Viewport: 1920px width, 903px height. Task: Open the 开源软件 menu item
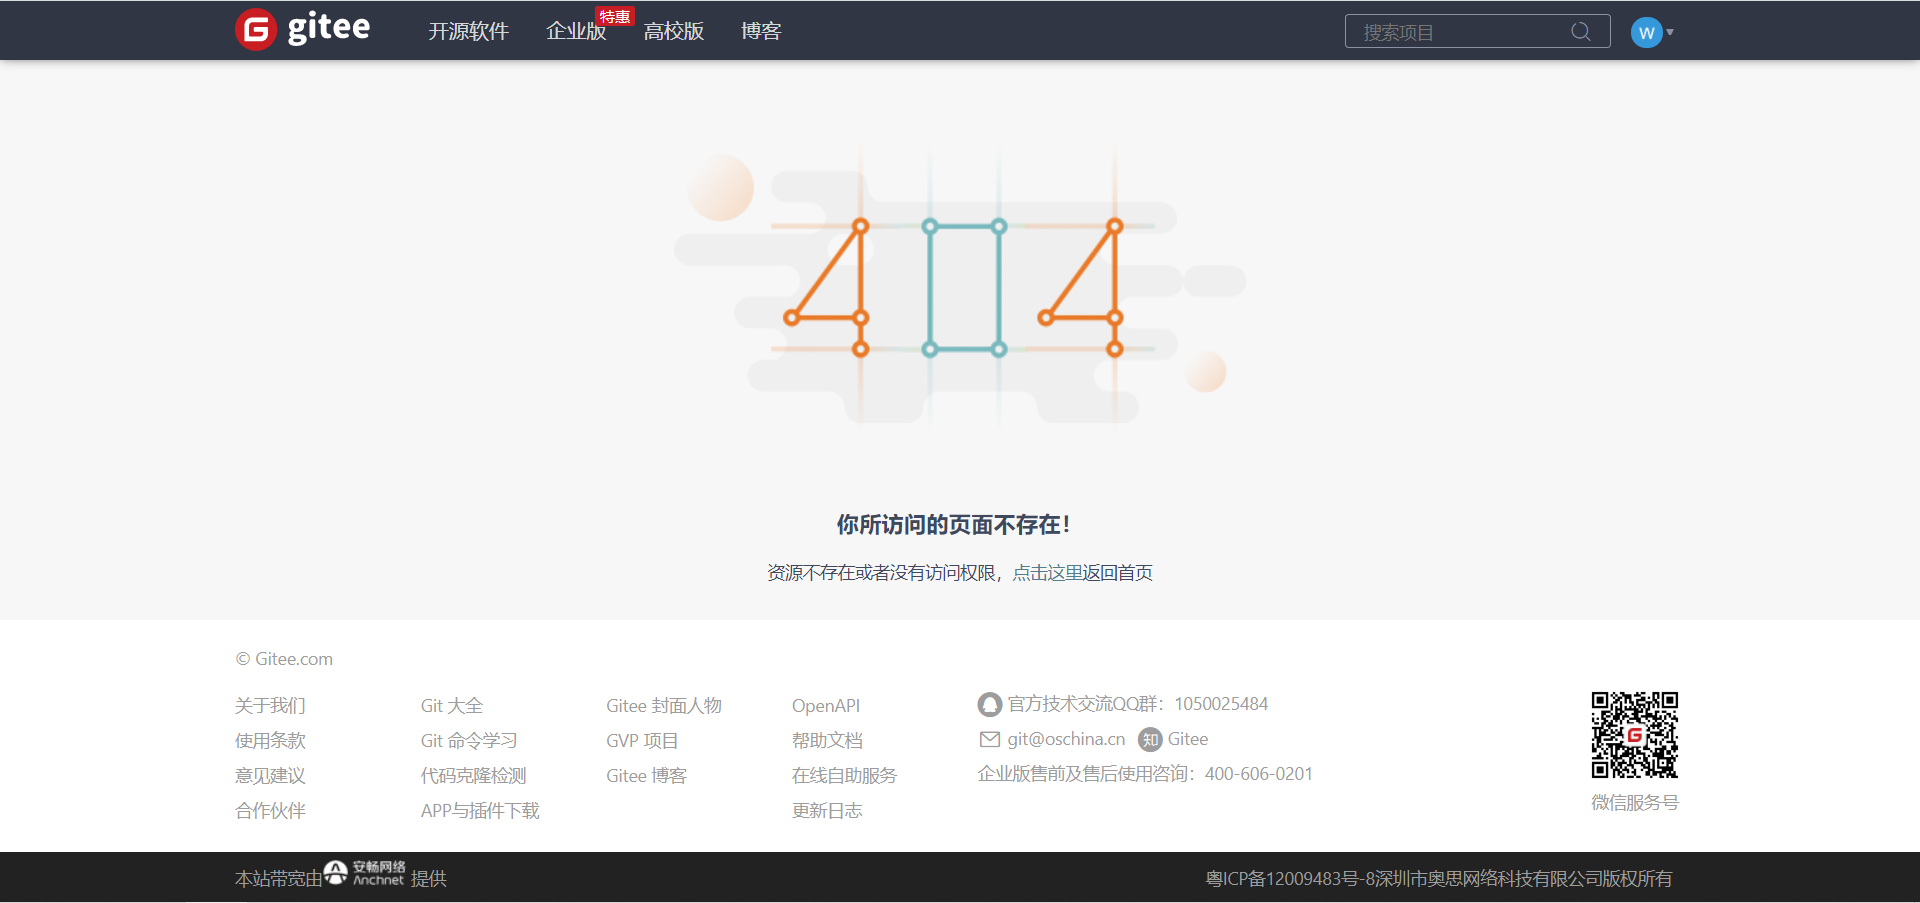point(468,31)
